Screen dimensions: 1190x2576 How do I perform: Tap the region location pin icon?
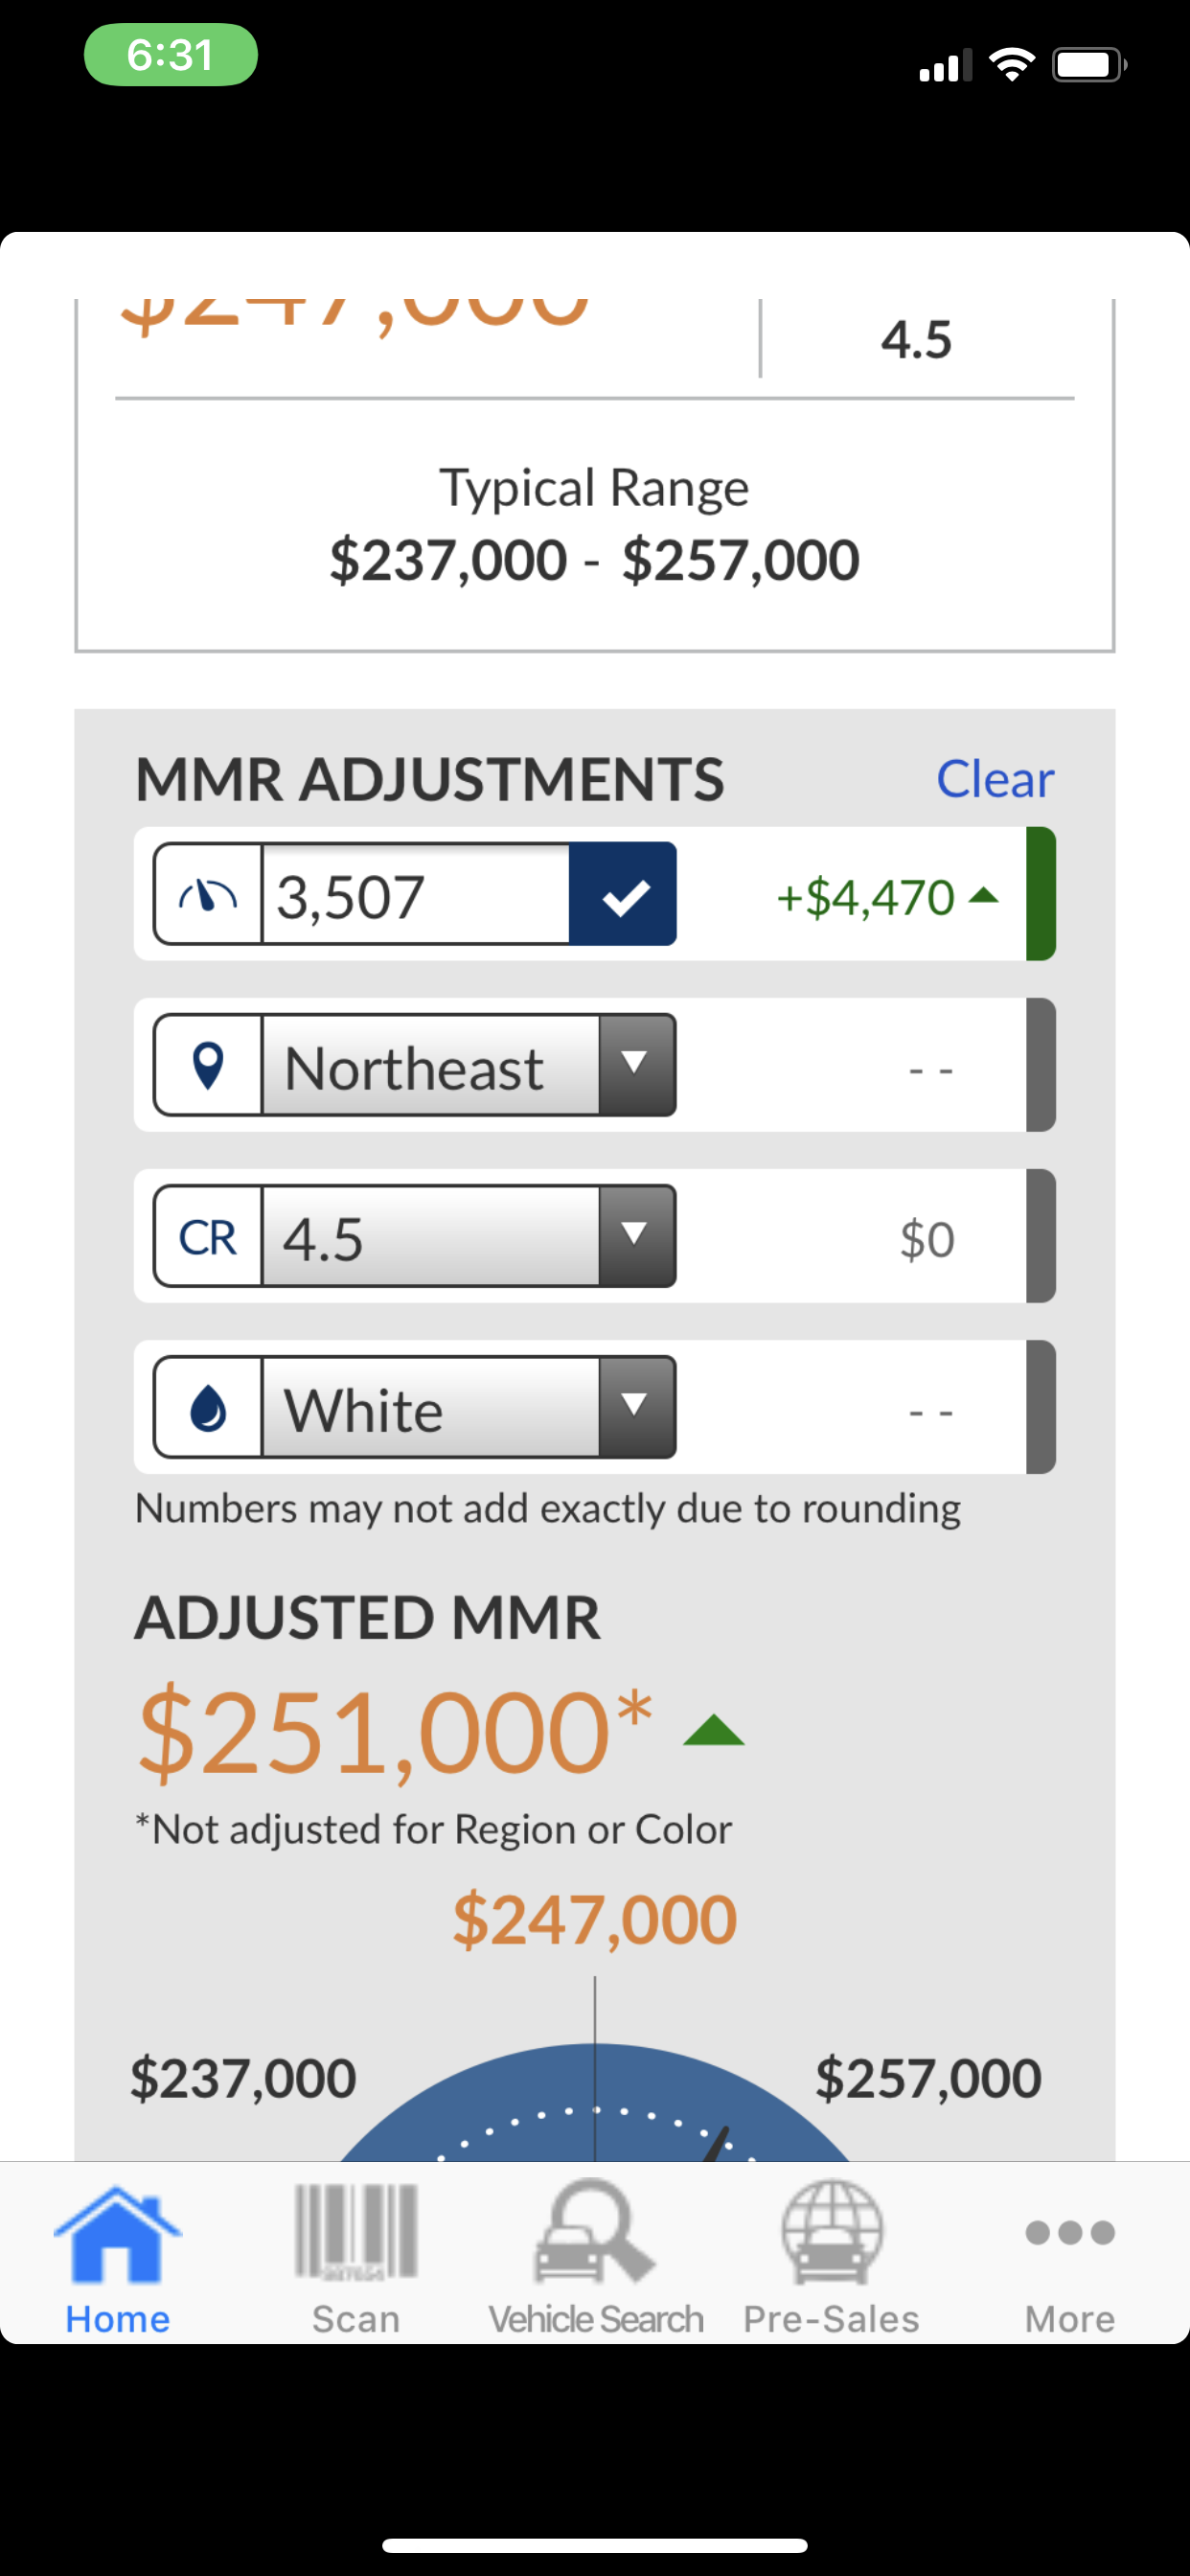[x=208, y=1065]
